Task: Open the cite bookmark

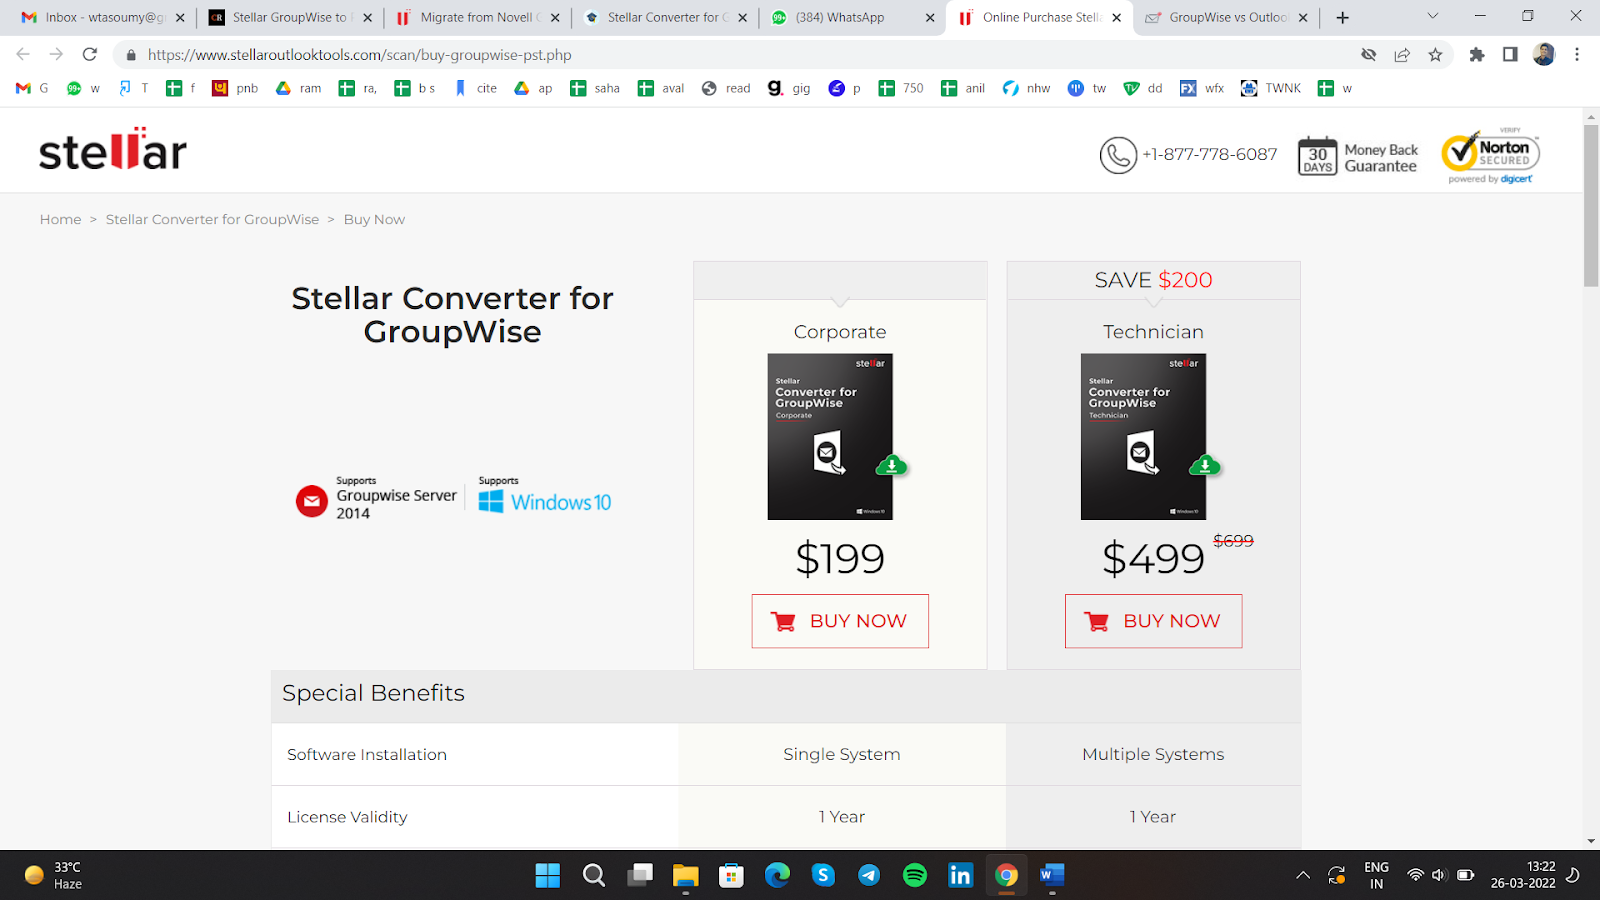Action: [475, 88]
